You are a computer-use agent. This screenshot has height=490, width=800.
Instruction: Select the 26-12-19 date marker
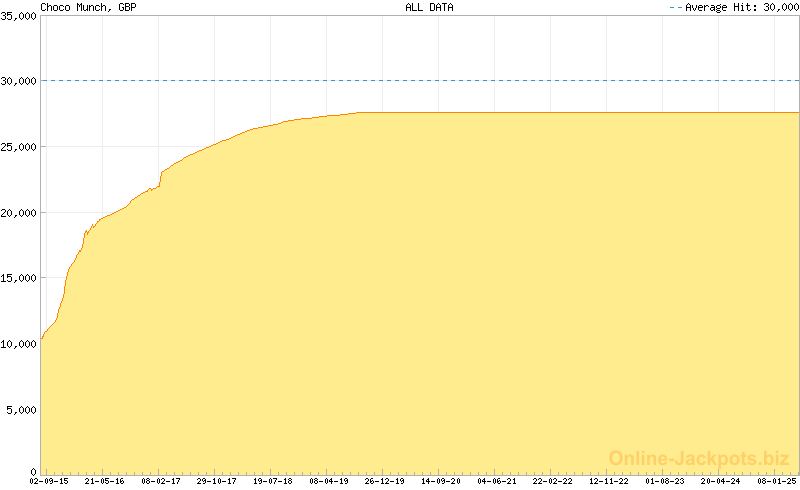385,481
